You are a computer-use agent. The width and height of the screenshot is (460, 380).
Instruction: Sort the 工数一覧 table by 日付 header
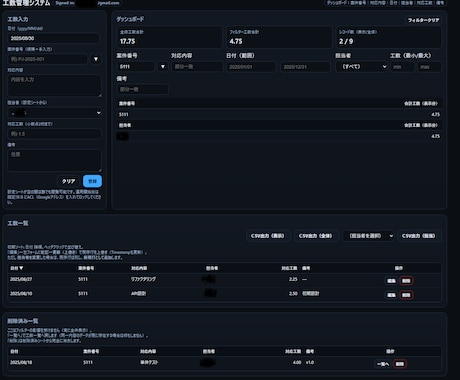point(17,268)
